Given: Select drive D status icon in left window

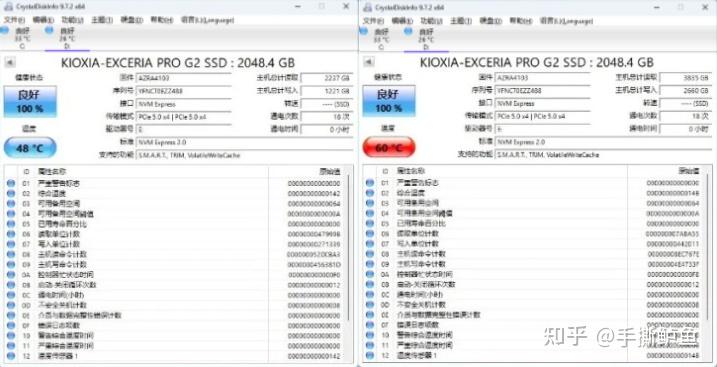Looking at the screenshot, I should point(49,31).
